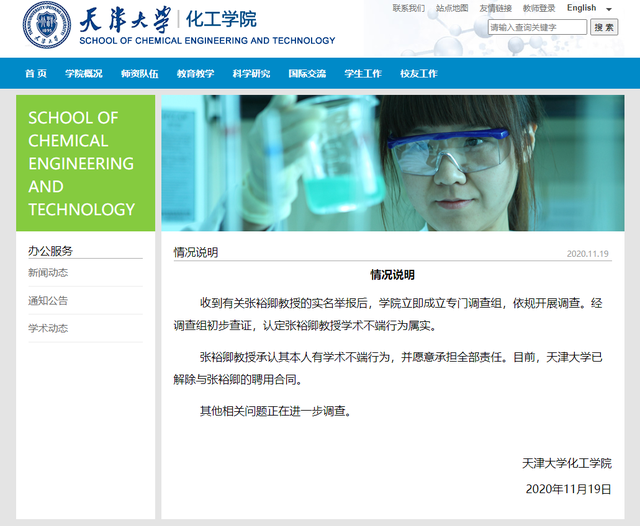Click the 搜索 search button
The width and height of the screenshot is (640, 526).
click(x=605, y=27)
